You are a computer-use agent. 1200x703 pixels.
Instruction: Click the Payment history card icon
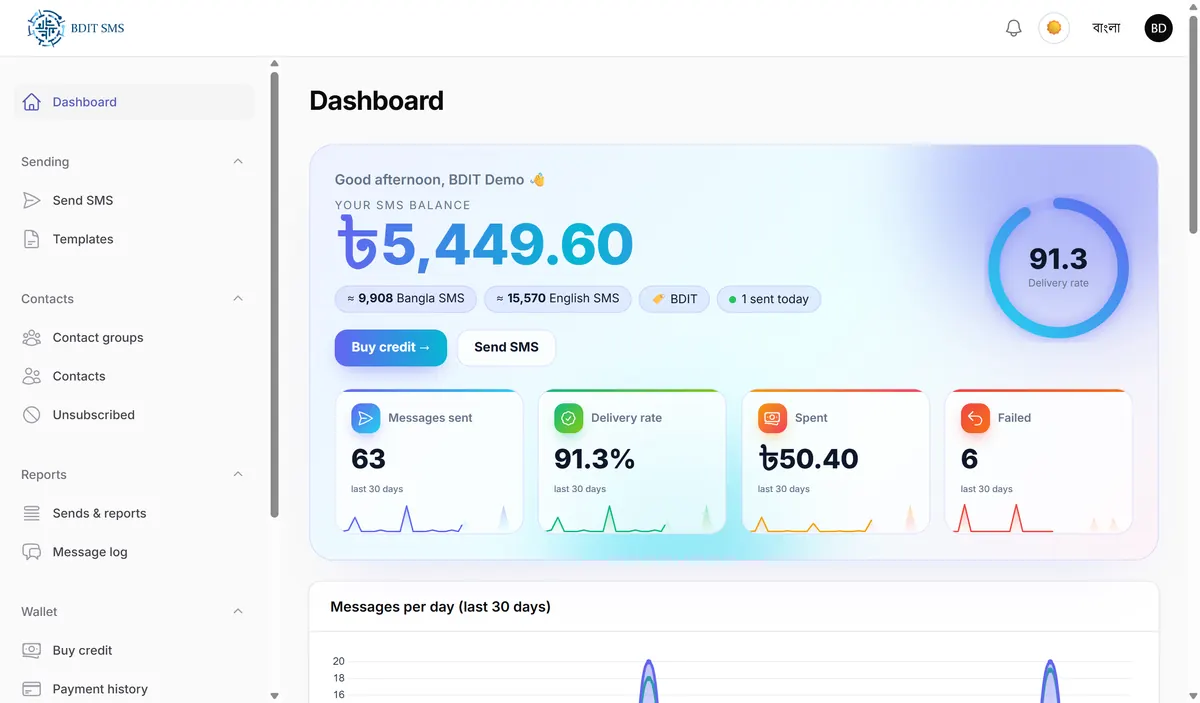[32, 689]
